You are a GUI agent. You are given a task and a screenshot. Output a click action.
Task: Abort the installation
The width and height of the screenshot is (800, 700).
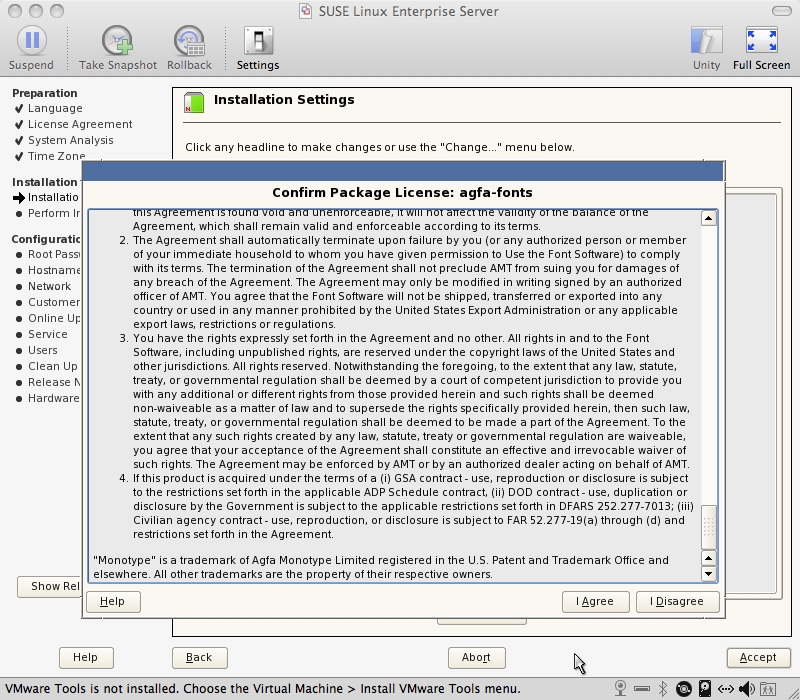pyautogui.click(x=477, y=658)
